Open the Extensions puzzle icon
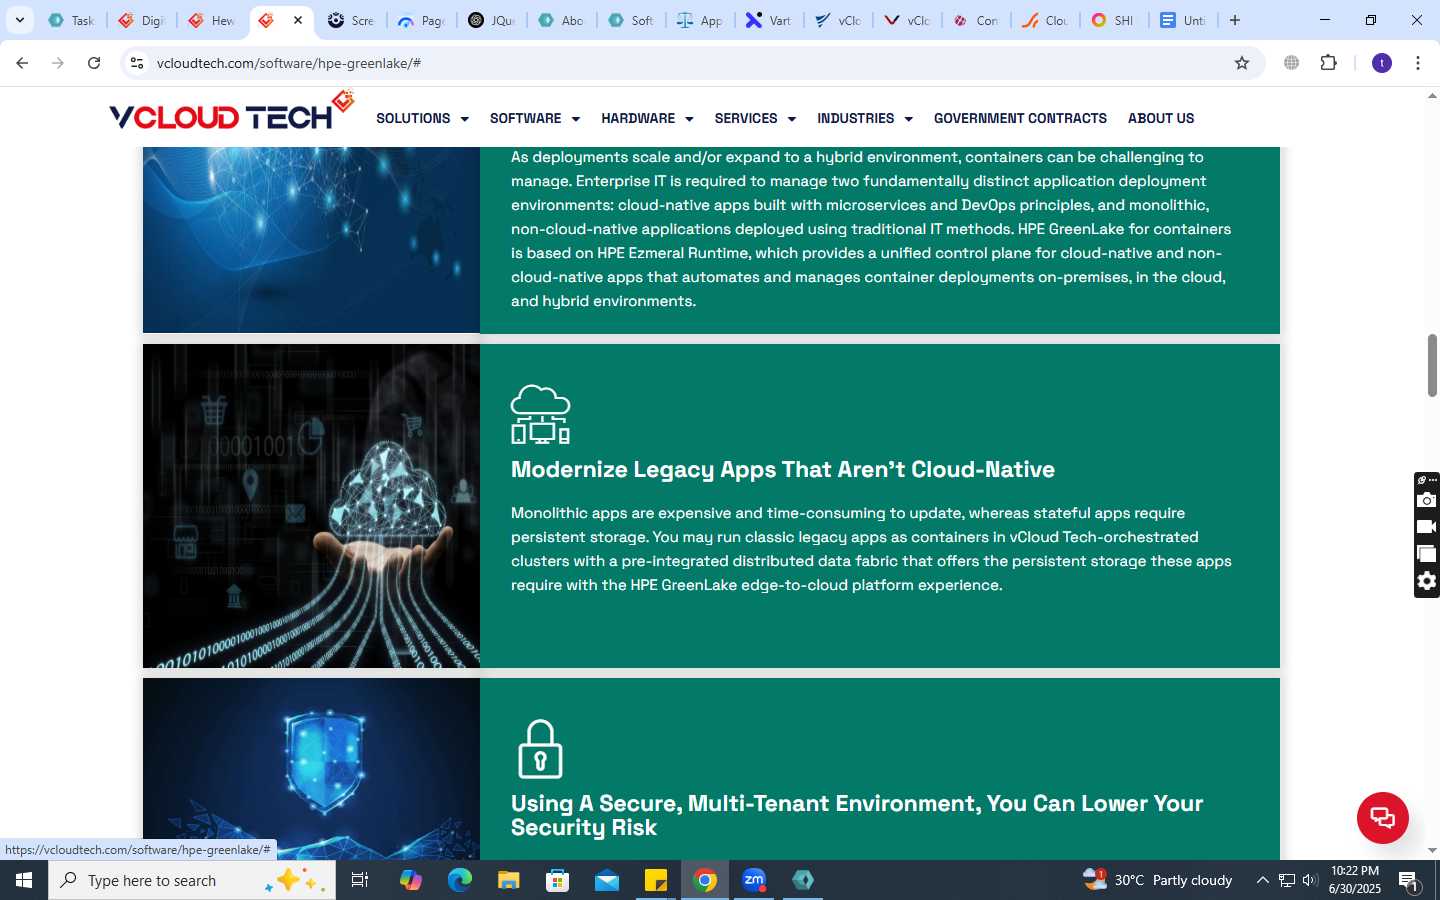 pos(1329,63)
